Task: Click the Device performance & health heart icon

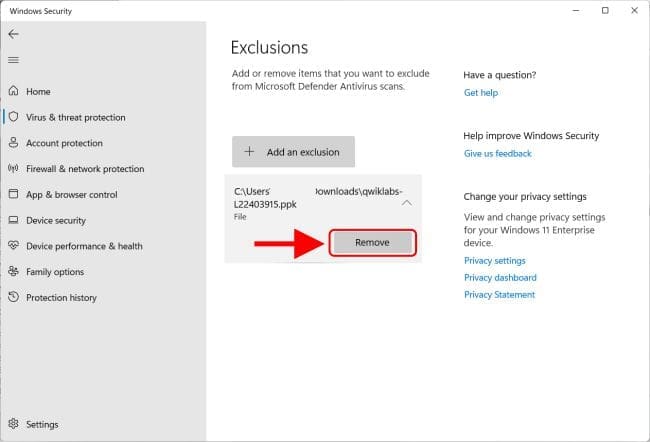Action: (14, 246)
